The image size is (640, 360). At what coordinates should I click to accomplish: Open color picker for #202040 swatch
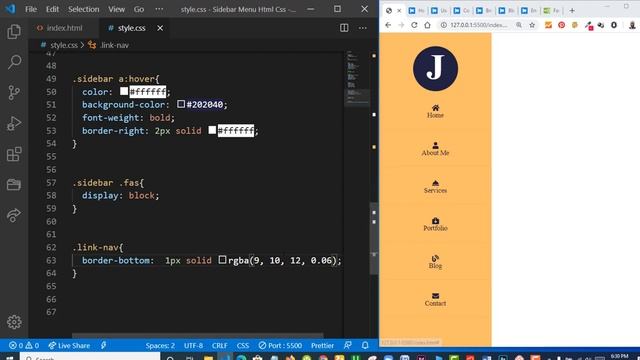(181, 104)
